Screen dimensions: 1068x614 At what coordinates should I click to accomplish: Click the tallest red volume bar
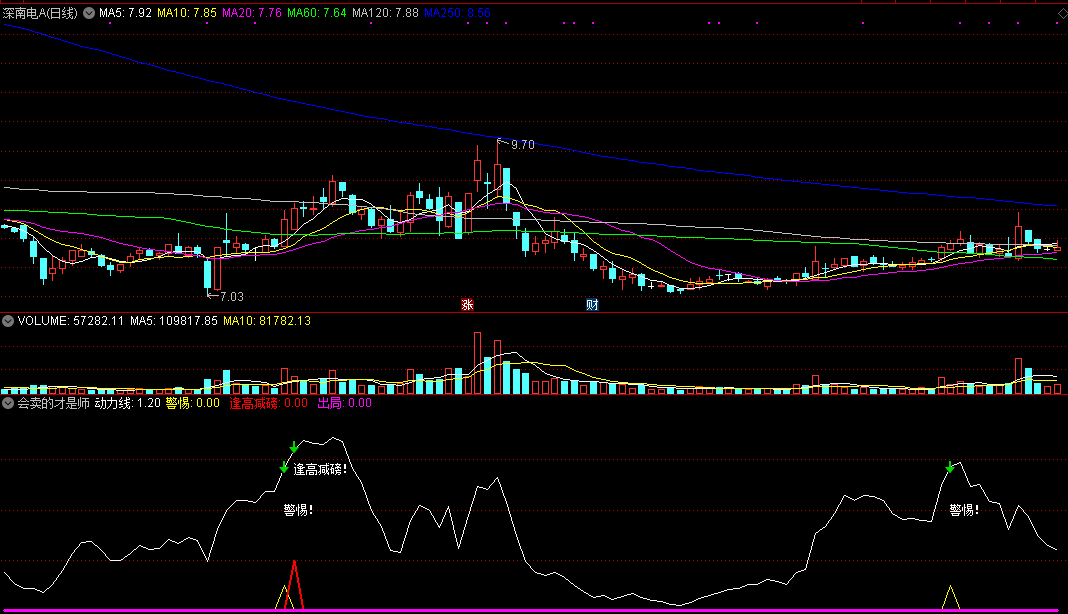(x=477, y=363)
